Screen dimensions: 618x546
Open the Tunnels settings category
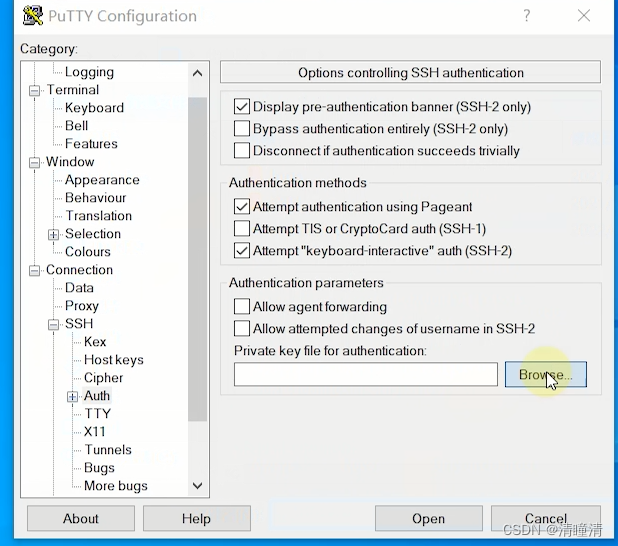(x=108, y=450)
